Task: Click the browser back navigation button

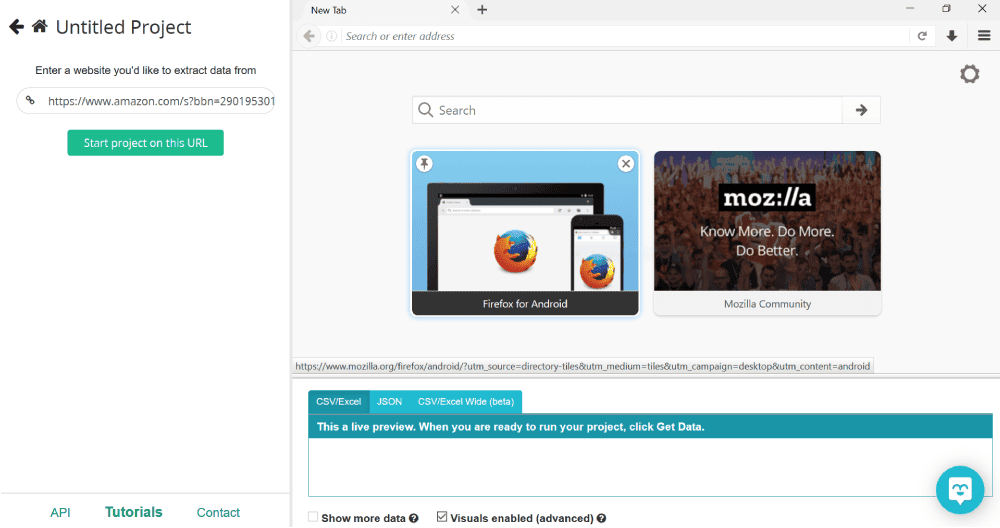Action: [x=309, y=36]
